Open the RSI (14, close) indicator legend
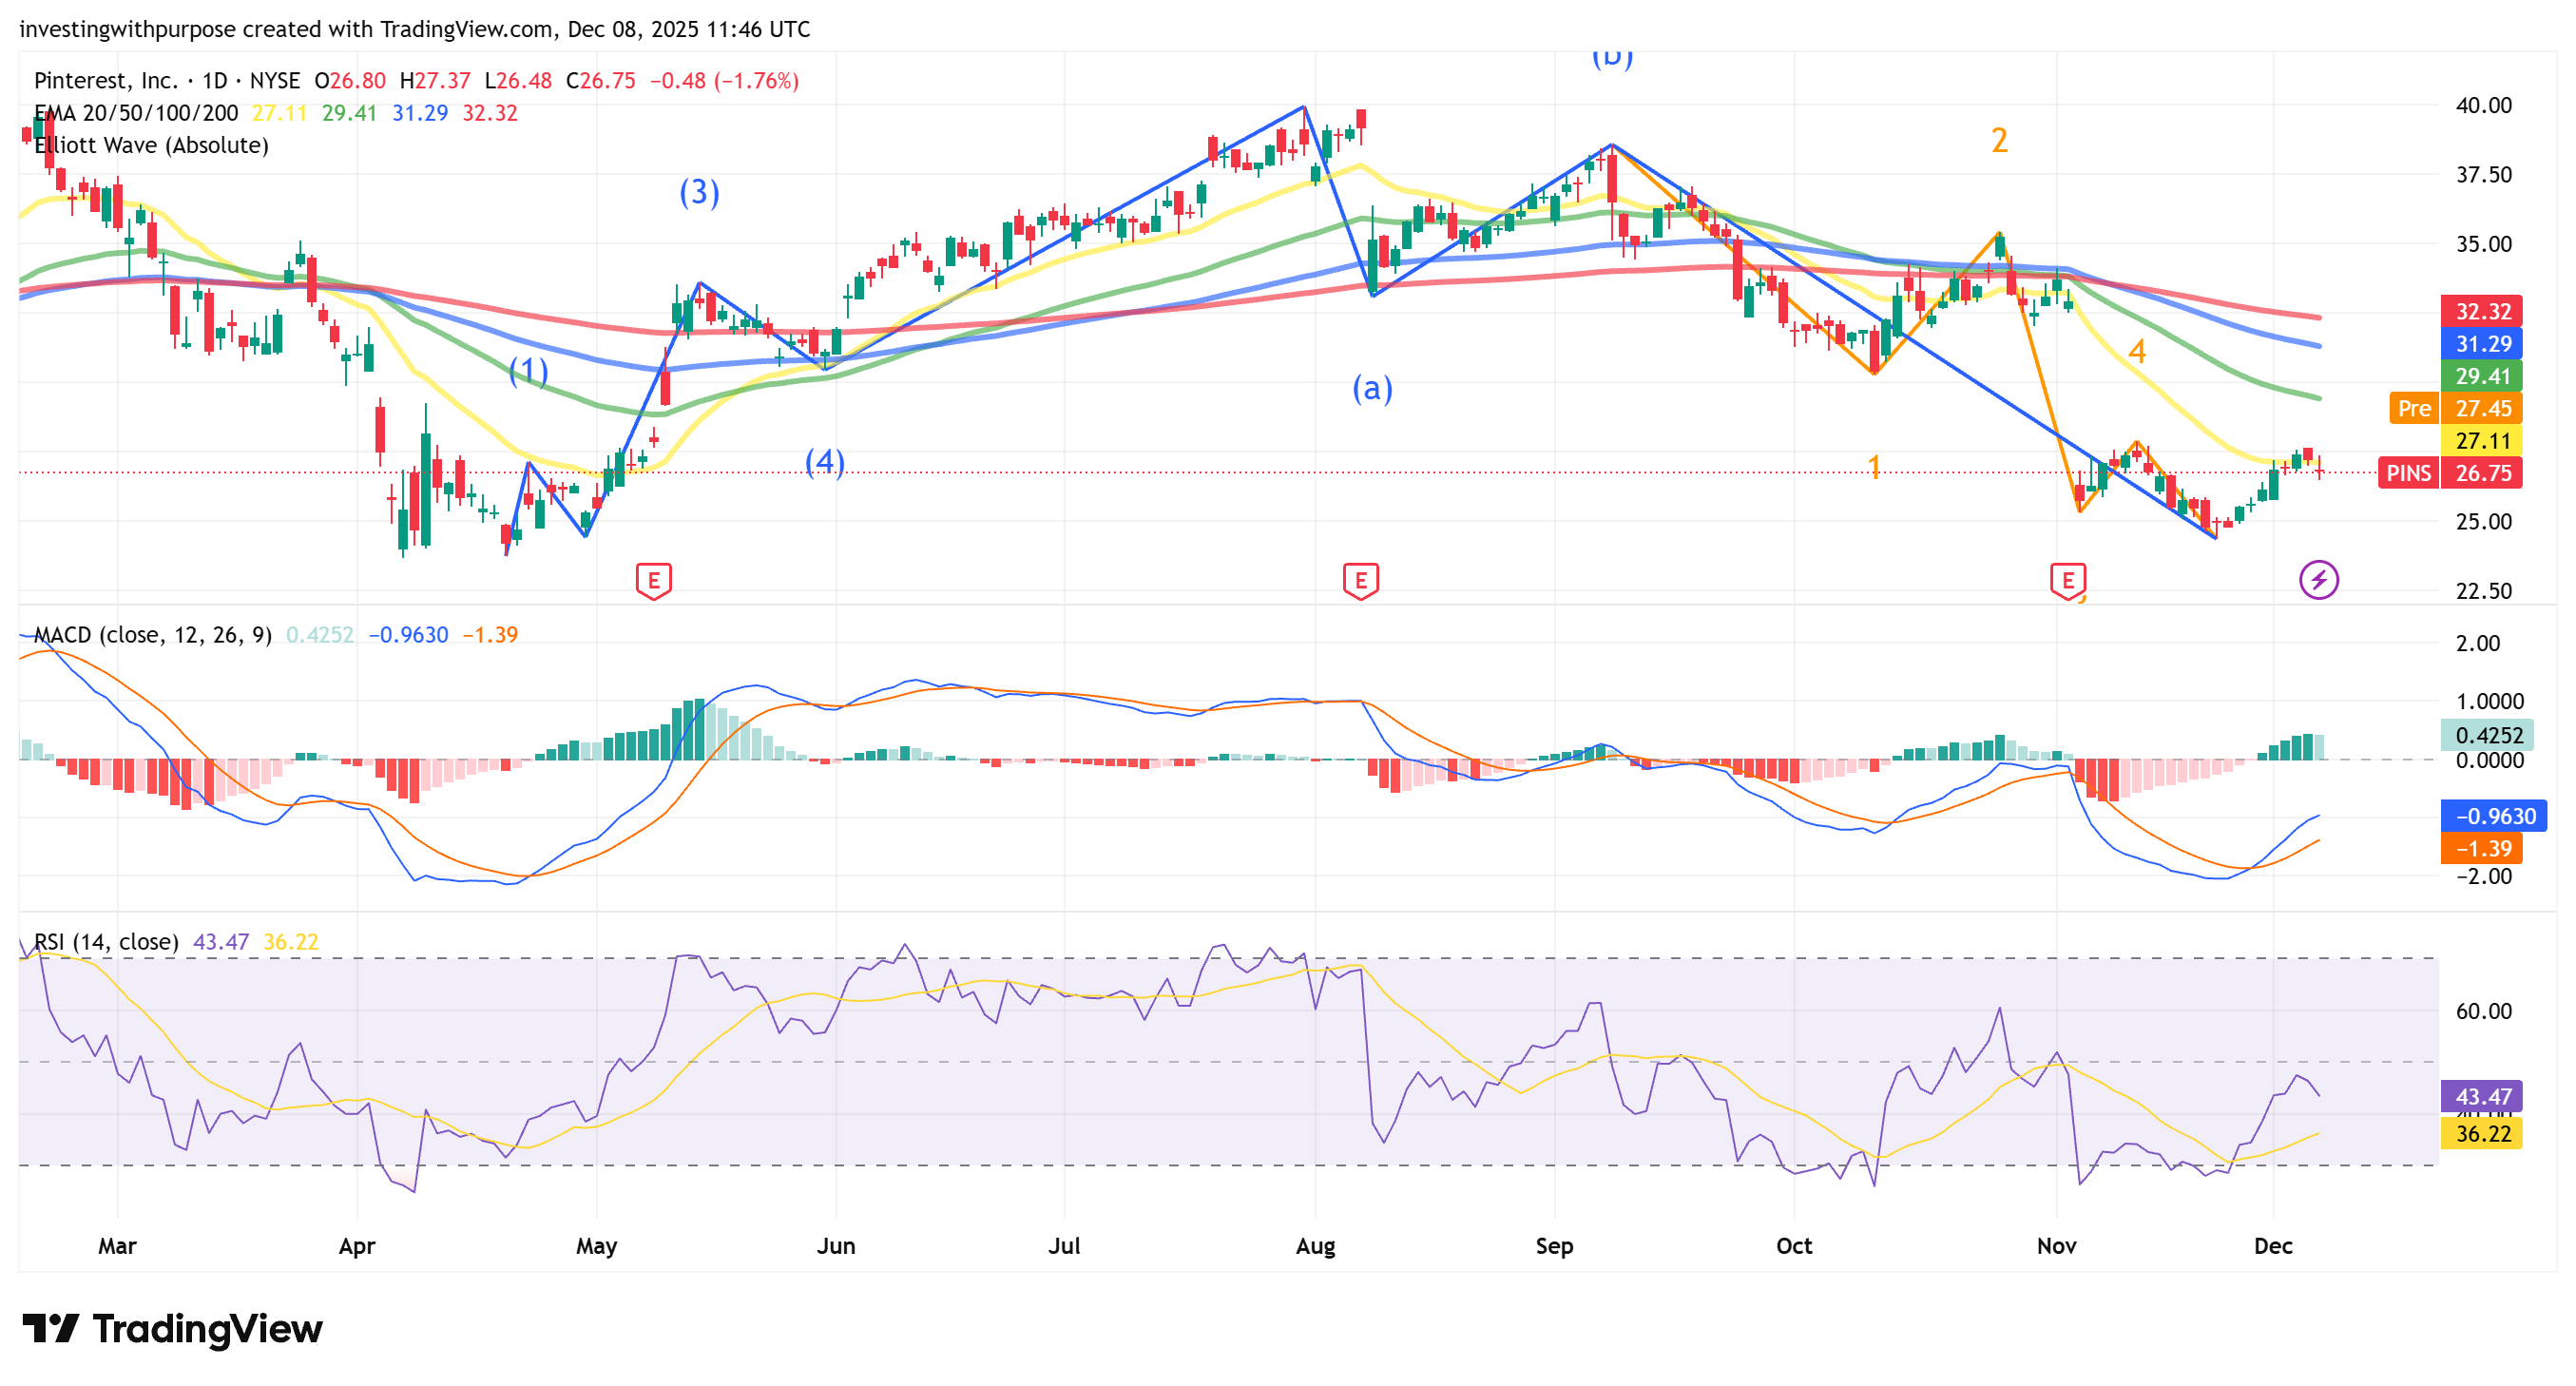This screenshot has width=2576, height=1386. coord(106,942)
